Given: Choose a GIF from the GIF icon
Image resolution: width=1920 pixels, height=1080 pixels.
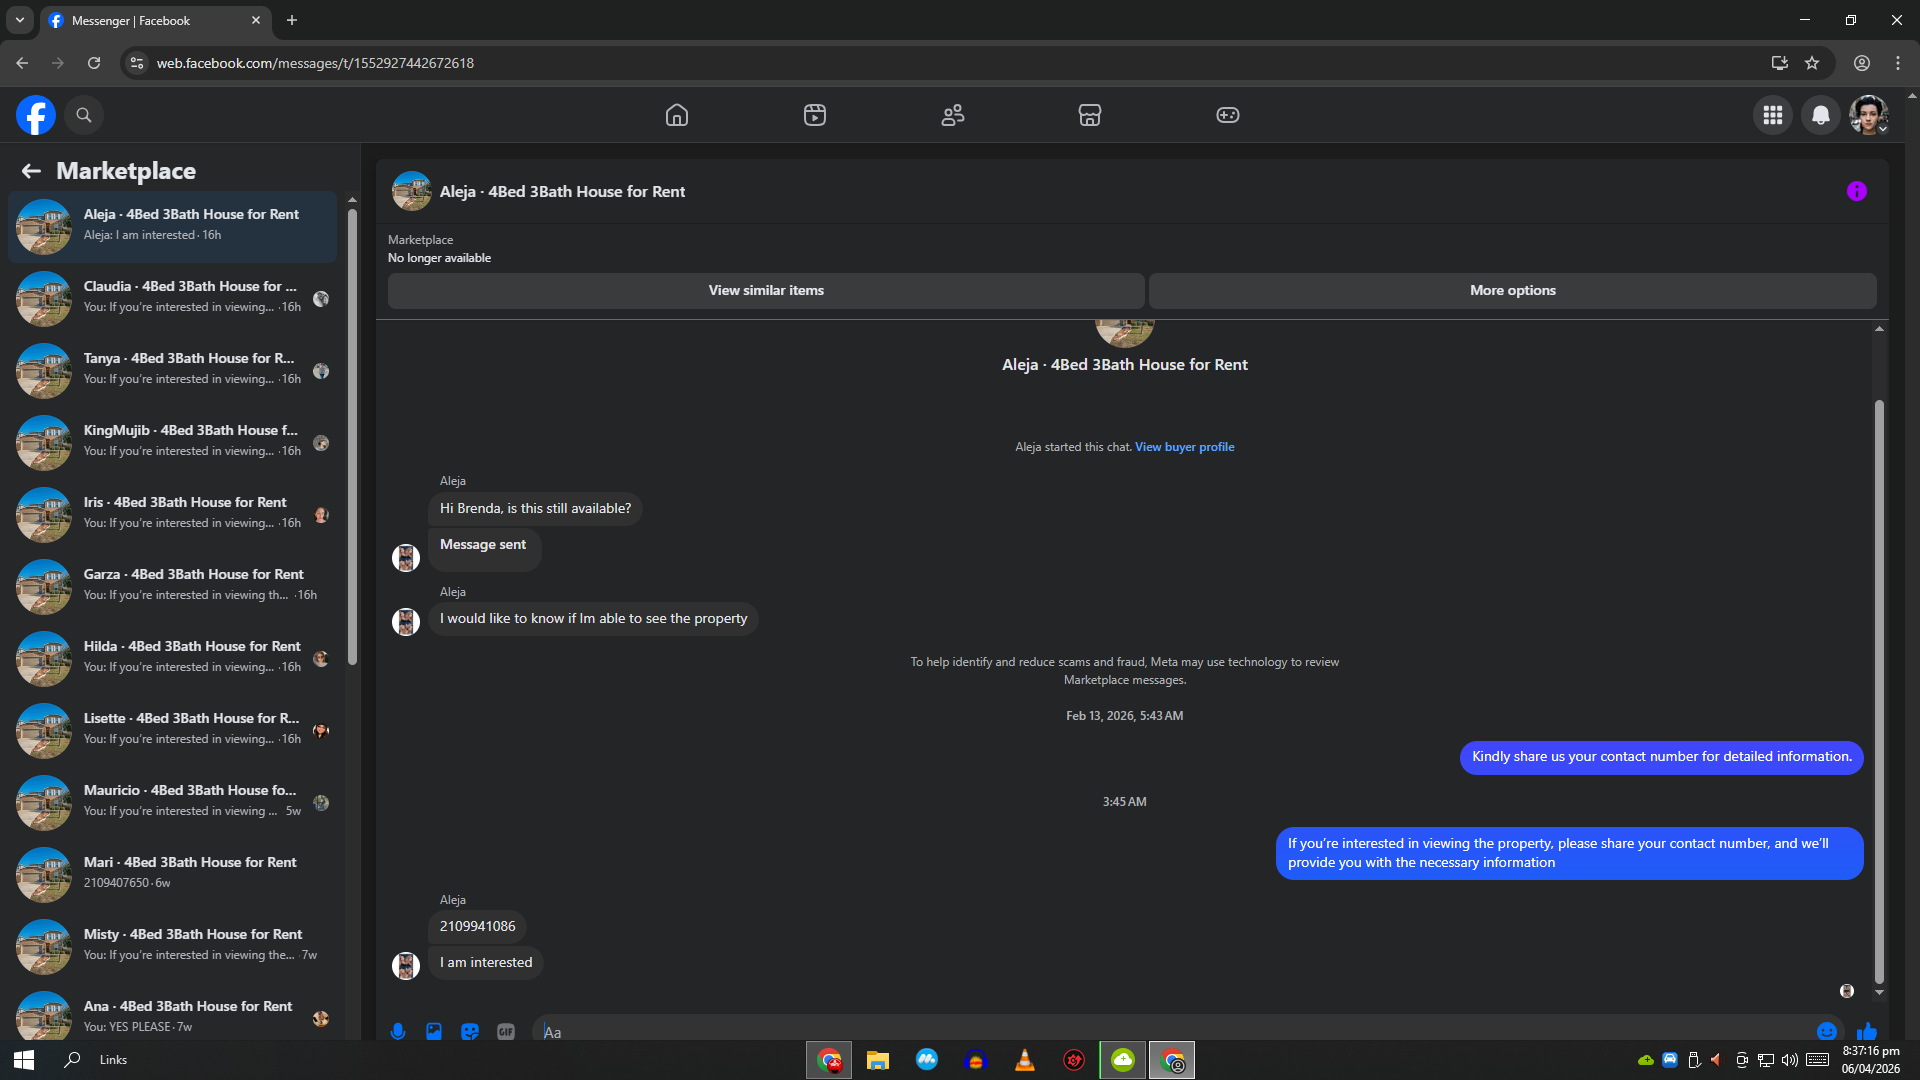Looking at the screenshot, I should tap(506, 1031).
